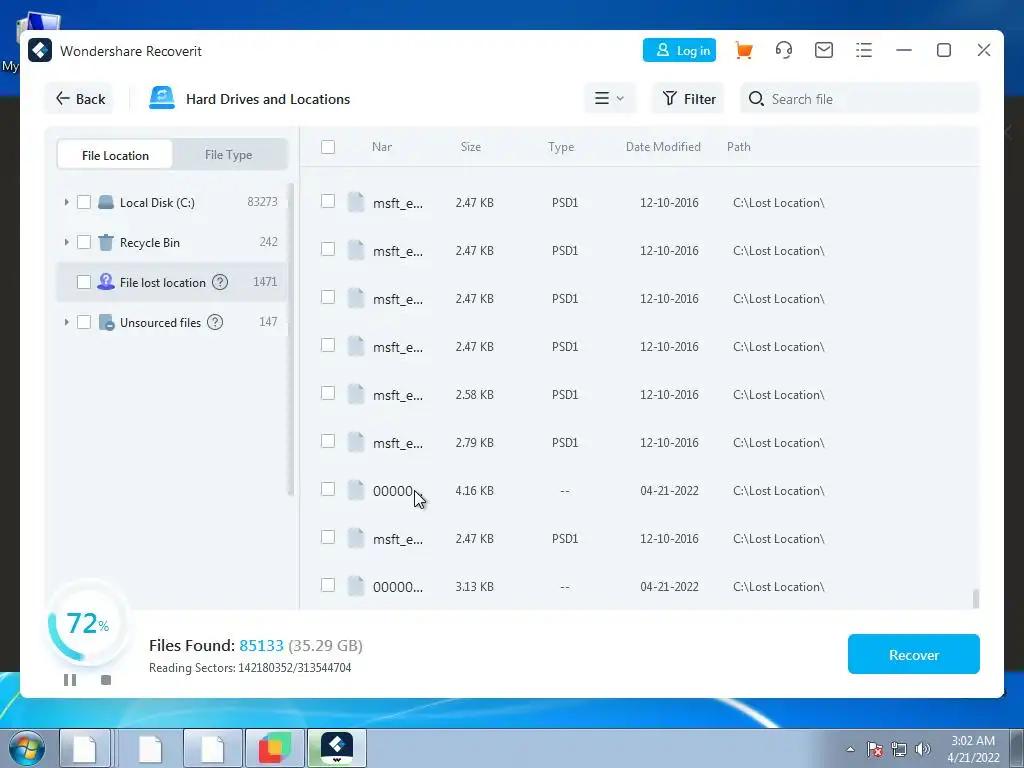
Task: Expand the Recycle Bin tree node
Action: [66, 242]
